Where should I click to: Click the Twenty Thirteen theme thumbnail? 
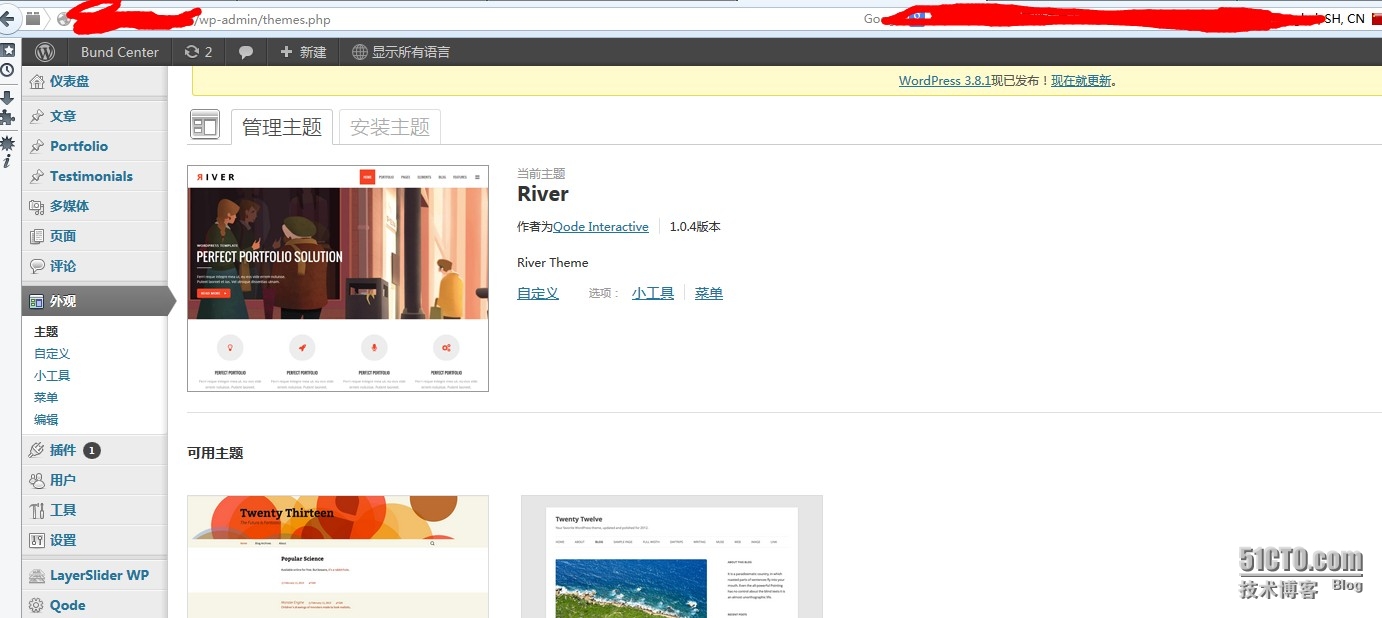338,556
